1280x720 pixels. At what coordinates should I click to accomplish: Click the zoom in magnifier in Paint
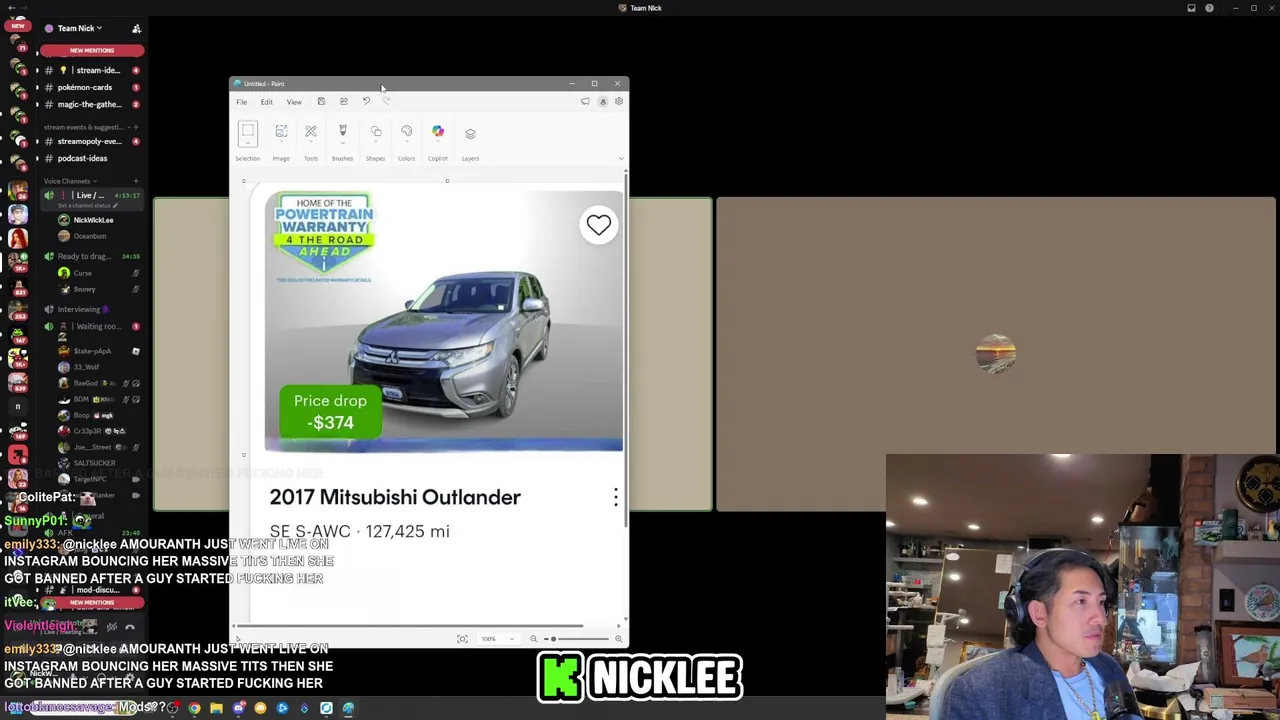[x=619, y=639]
